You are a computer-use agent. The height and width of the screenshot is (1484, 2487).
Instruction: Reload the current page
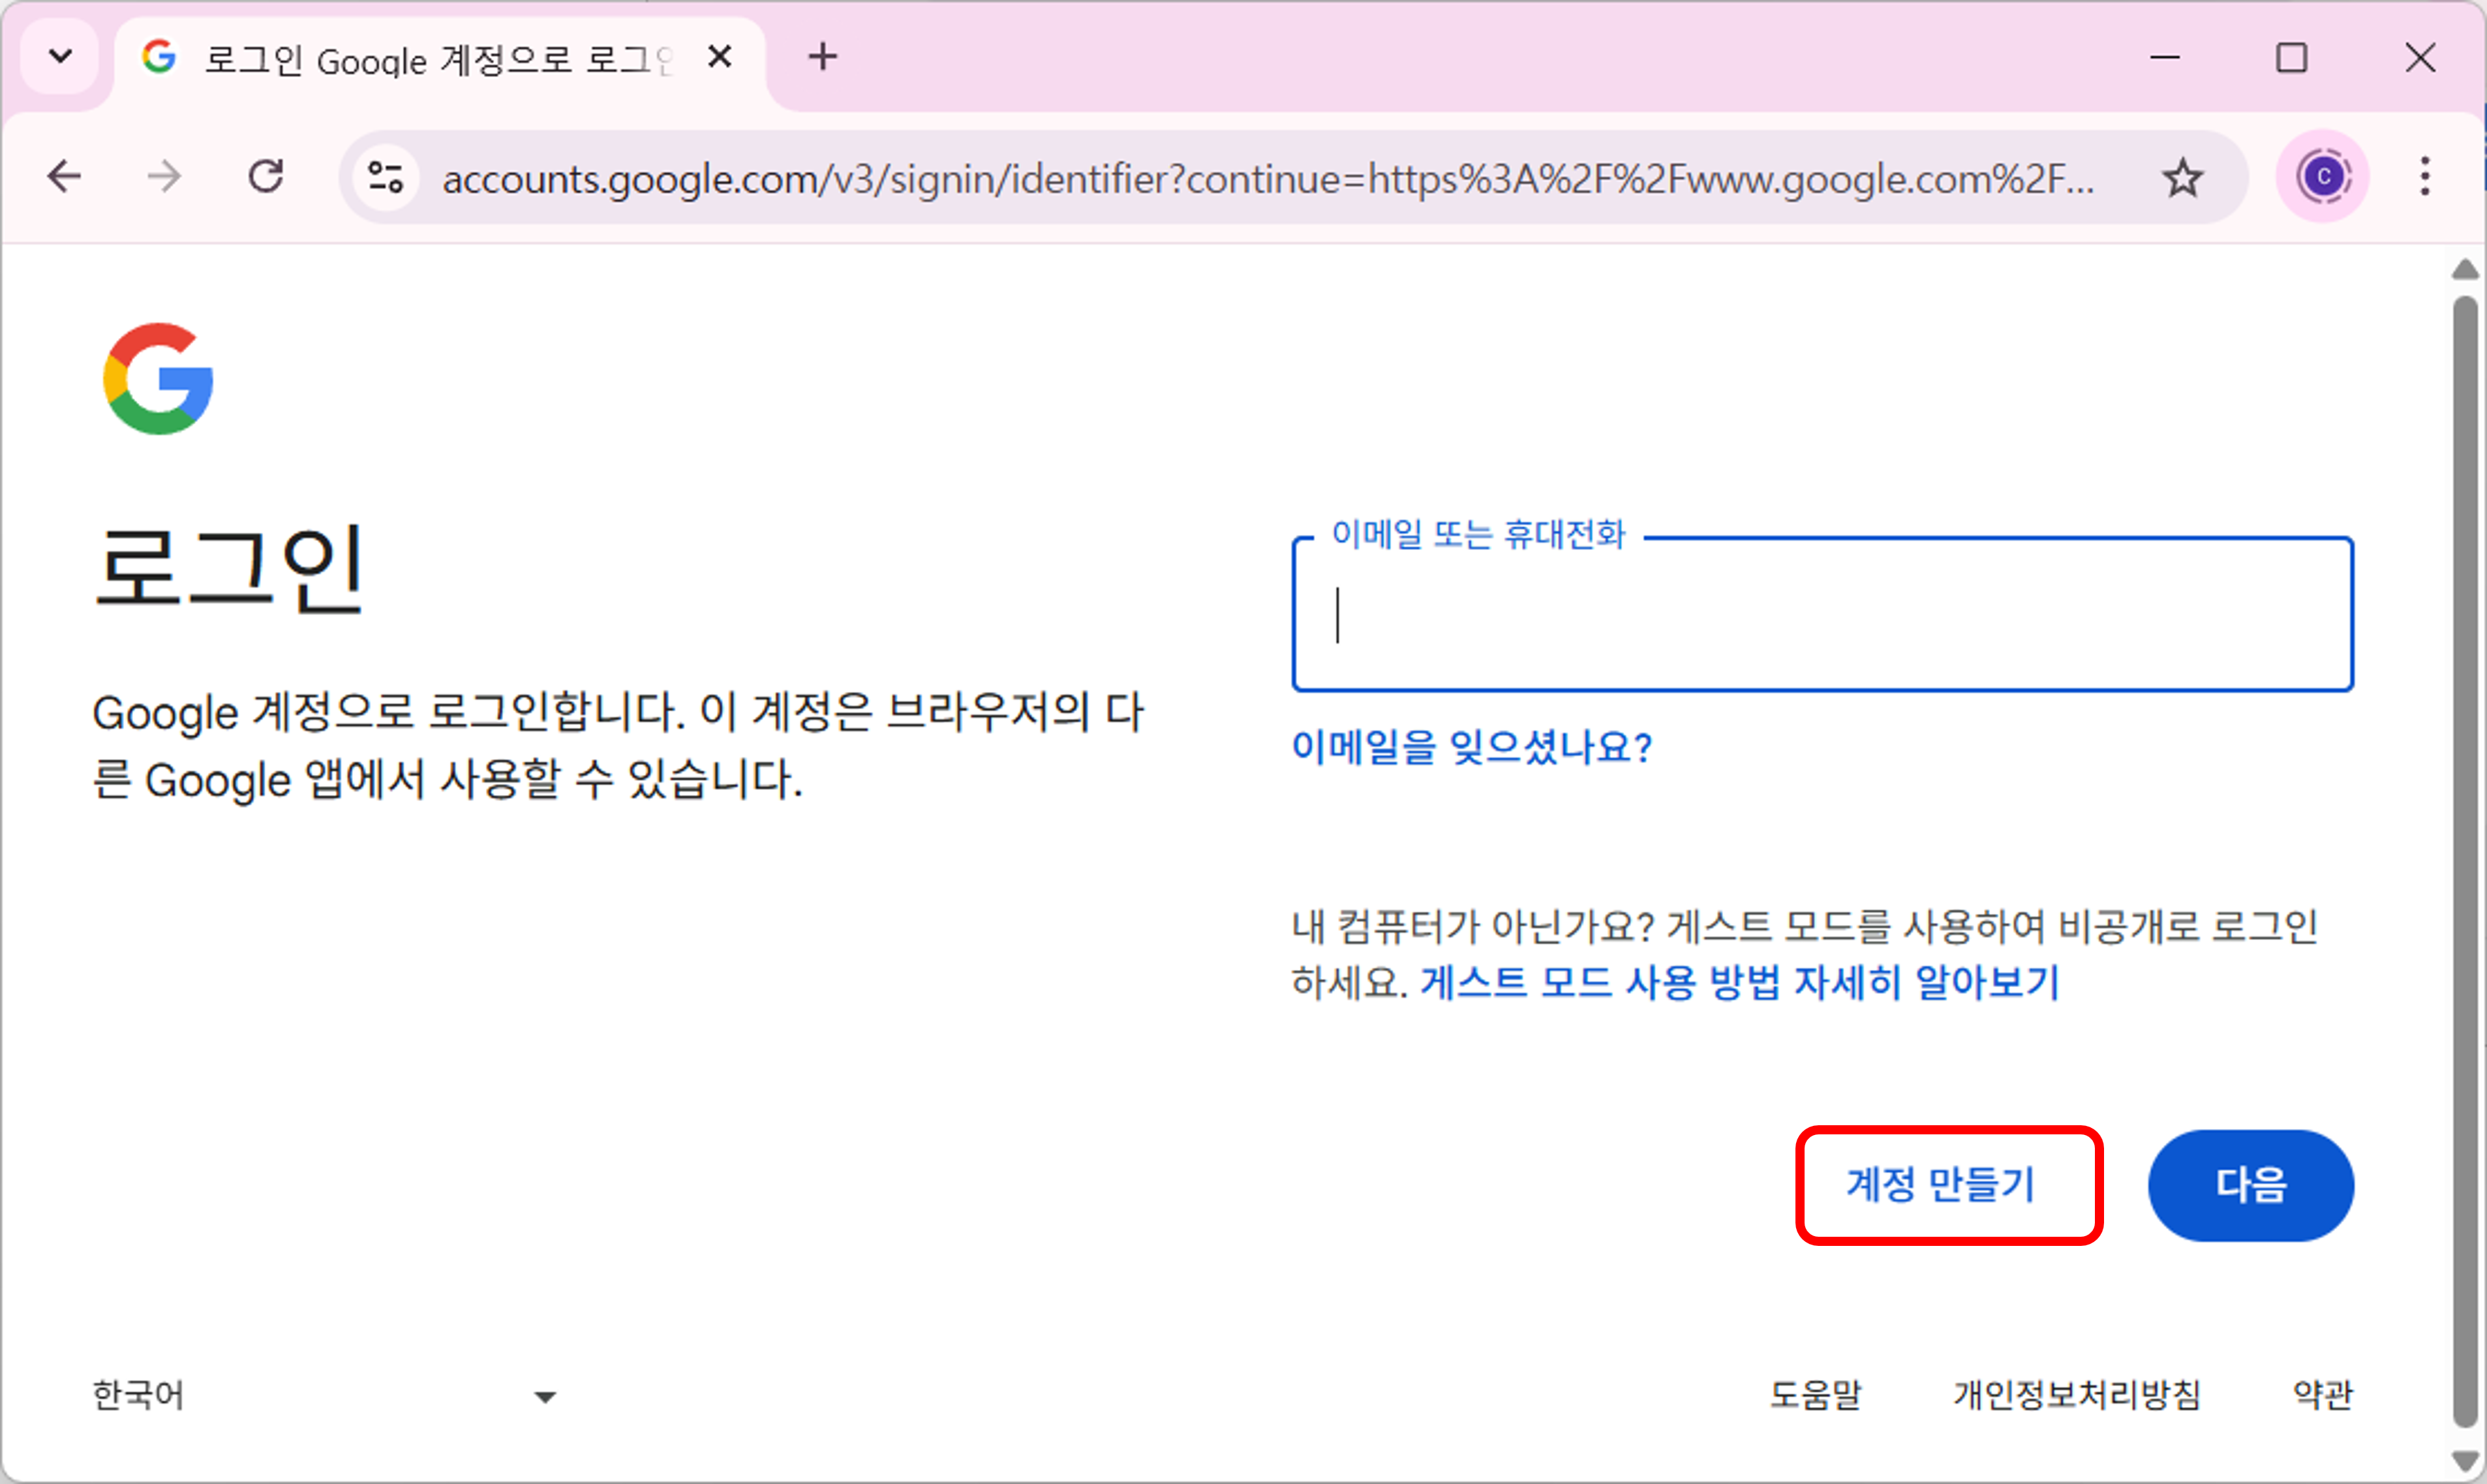coord(266,177)
